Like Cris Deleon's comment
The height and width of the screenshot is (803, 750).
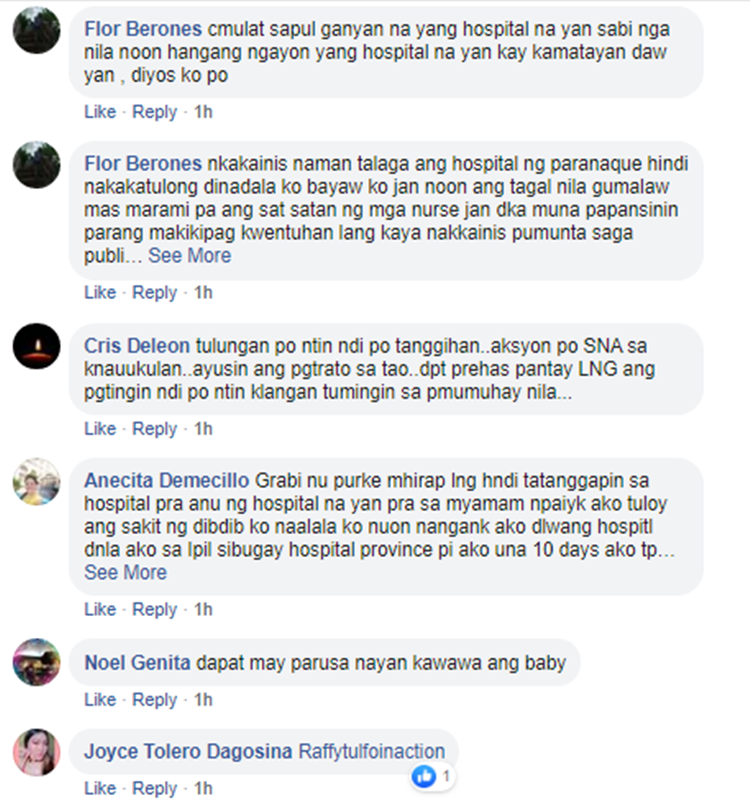click(x=100, y=428)
